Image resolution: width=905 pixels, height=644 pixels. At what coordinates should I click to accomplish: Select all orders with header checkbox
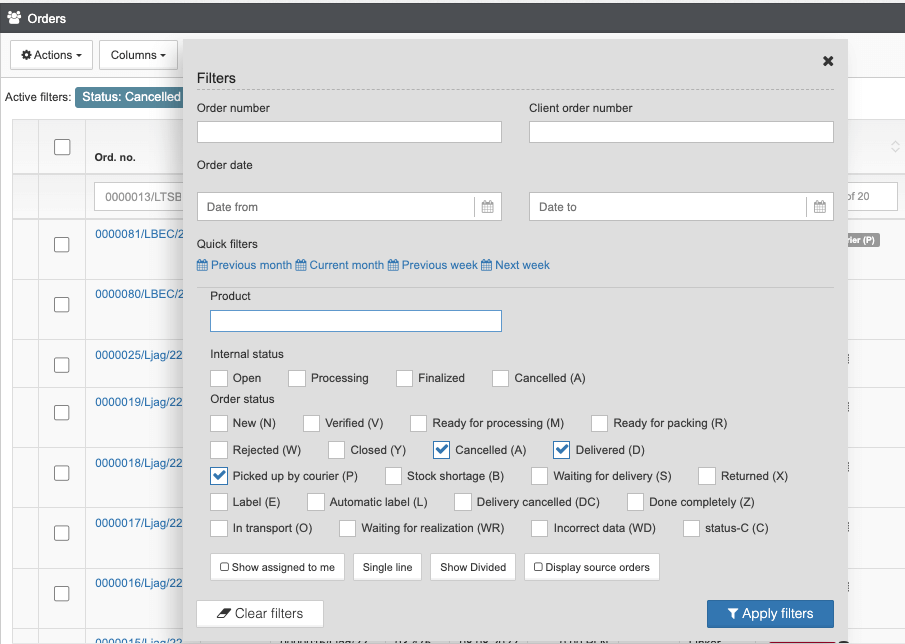pos(62,147)
